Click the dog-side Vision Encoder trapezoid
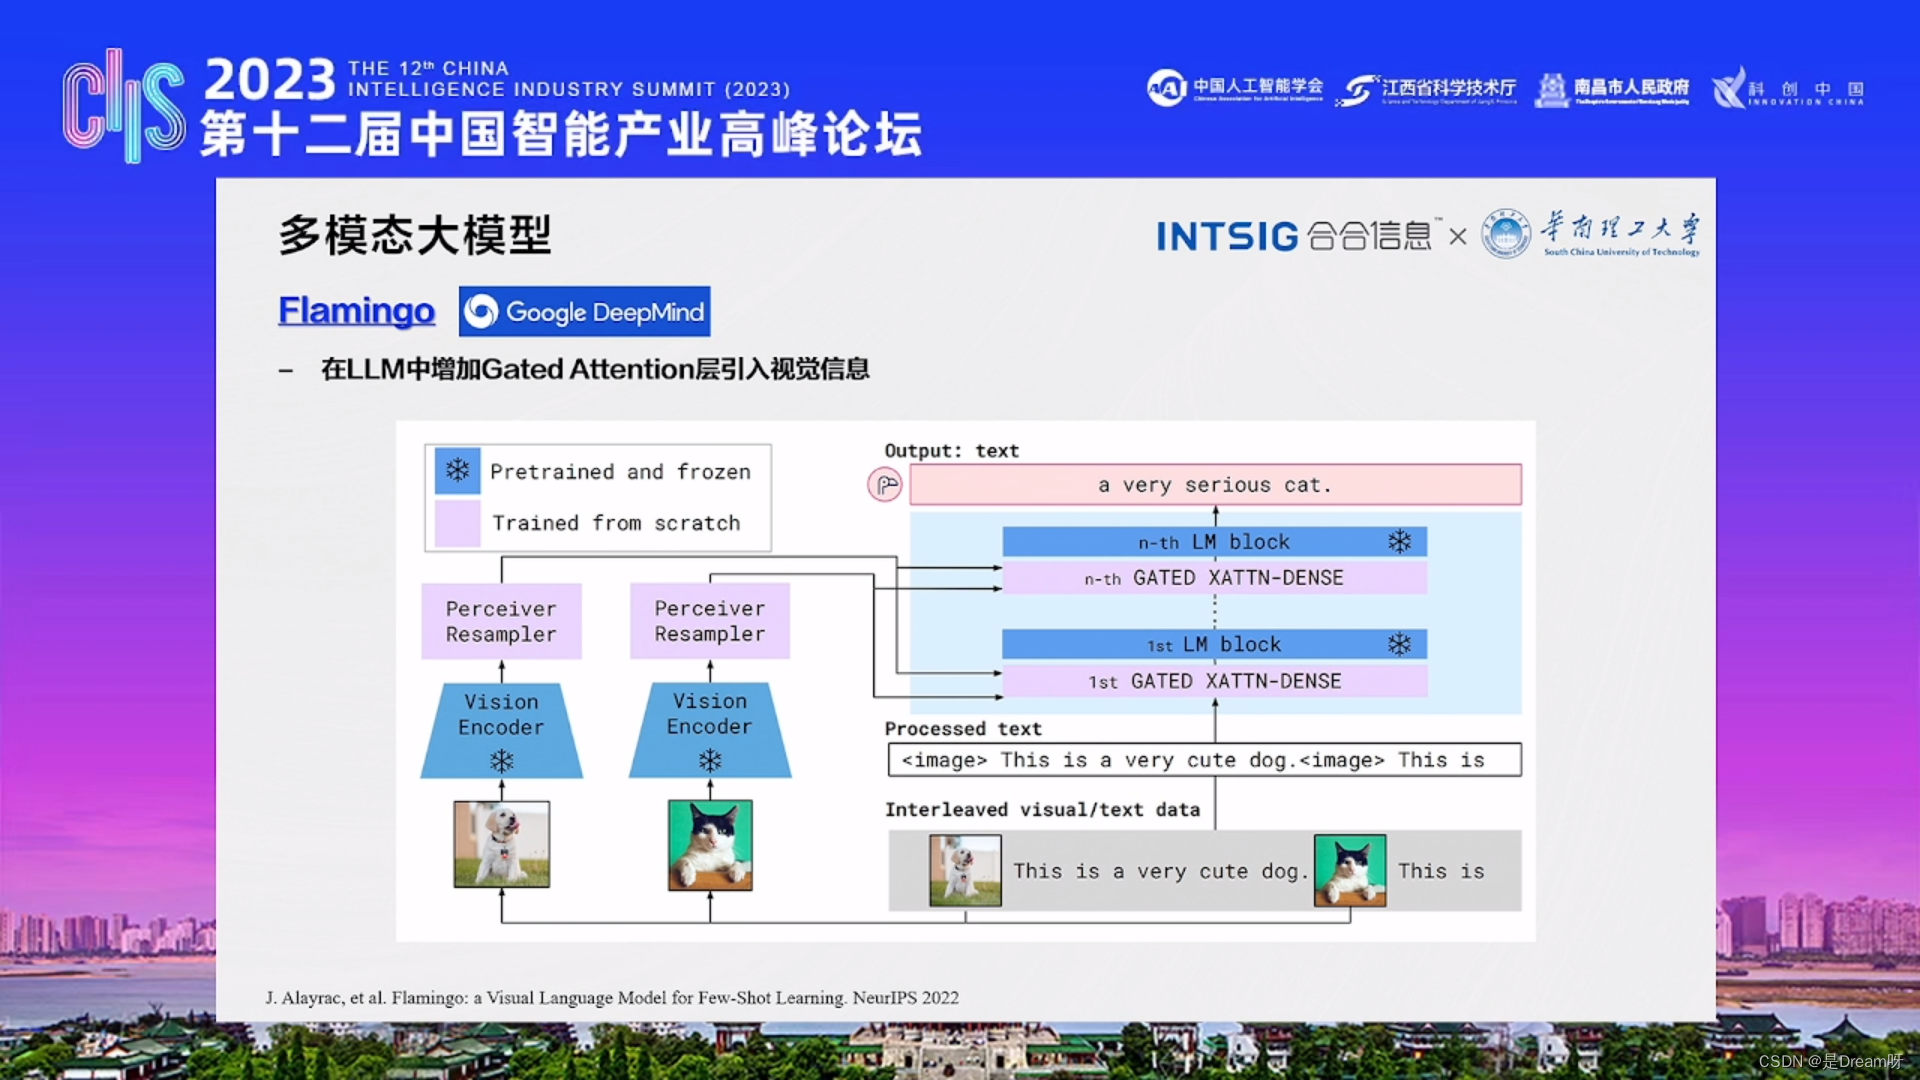 coord(501,730)
